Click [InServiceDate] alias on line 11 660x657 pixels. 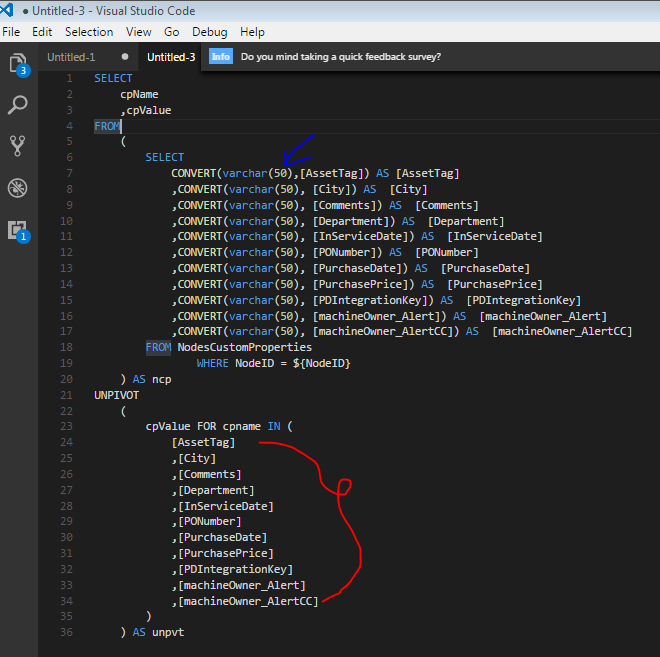pyautogui.click(x=495, y=237)
